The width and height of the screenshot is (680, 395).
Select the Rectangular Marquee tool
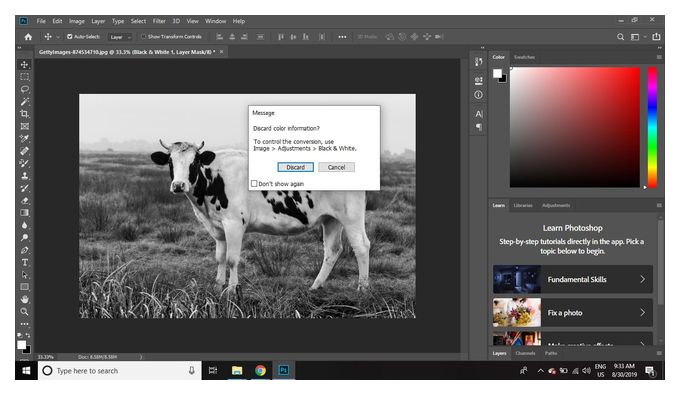click(25, 77)
